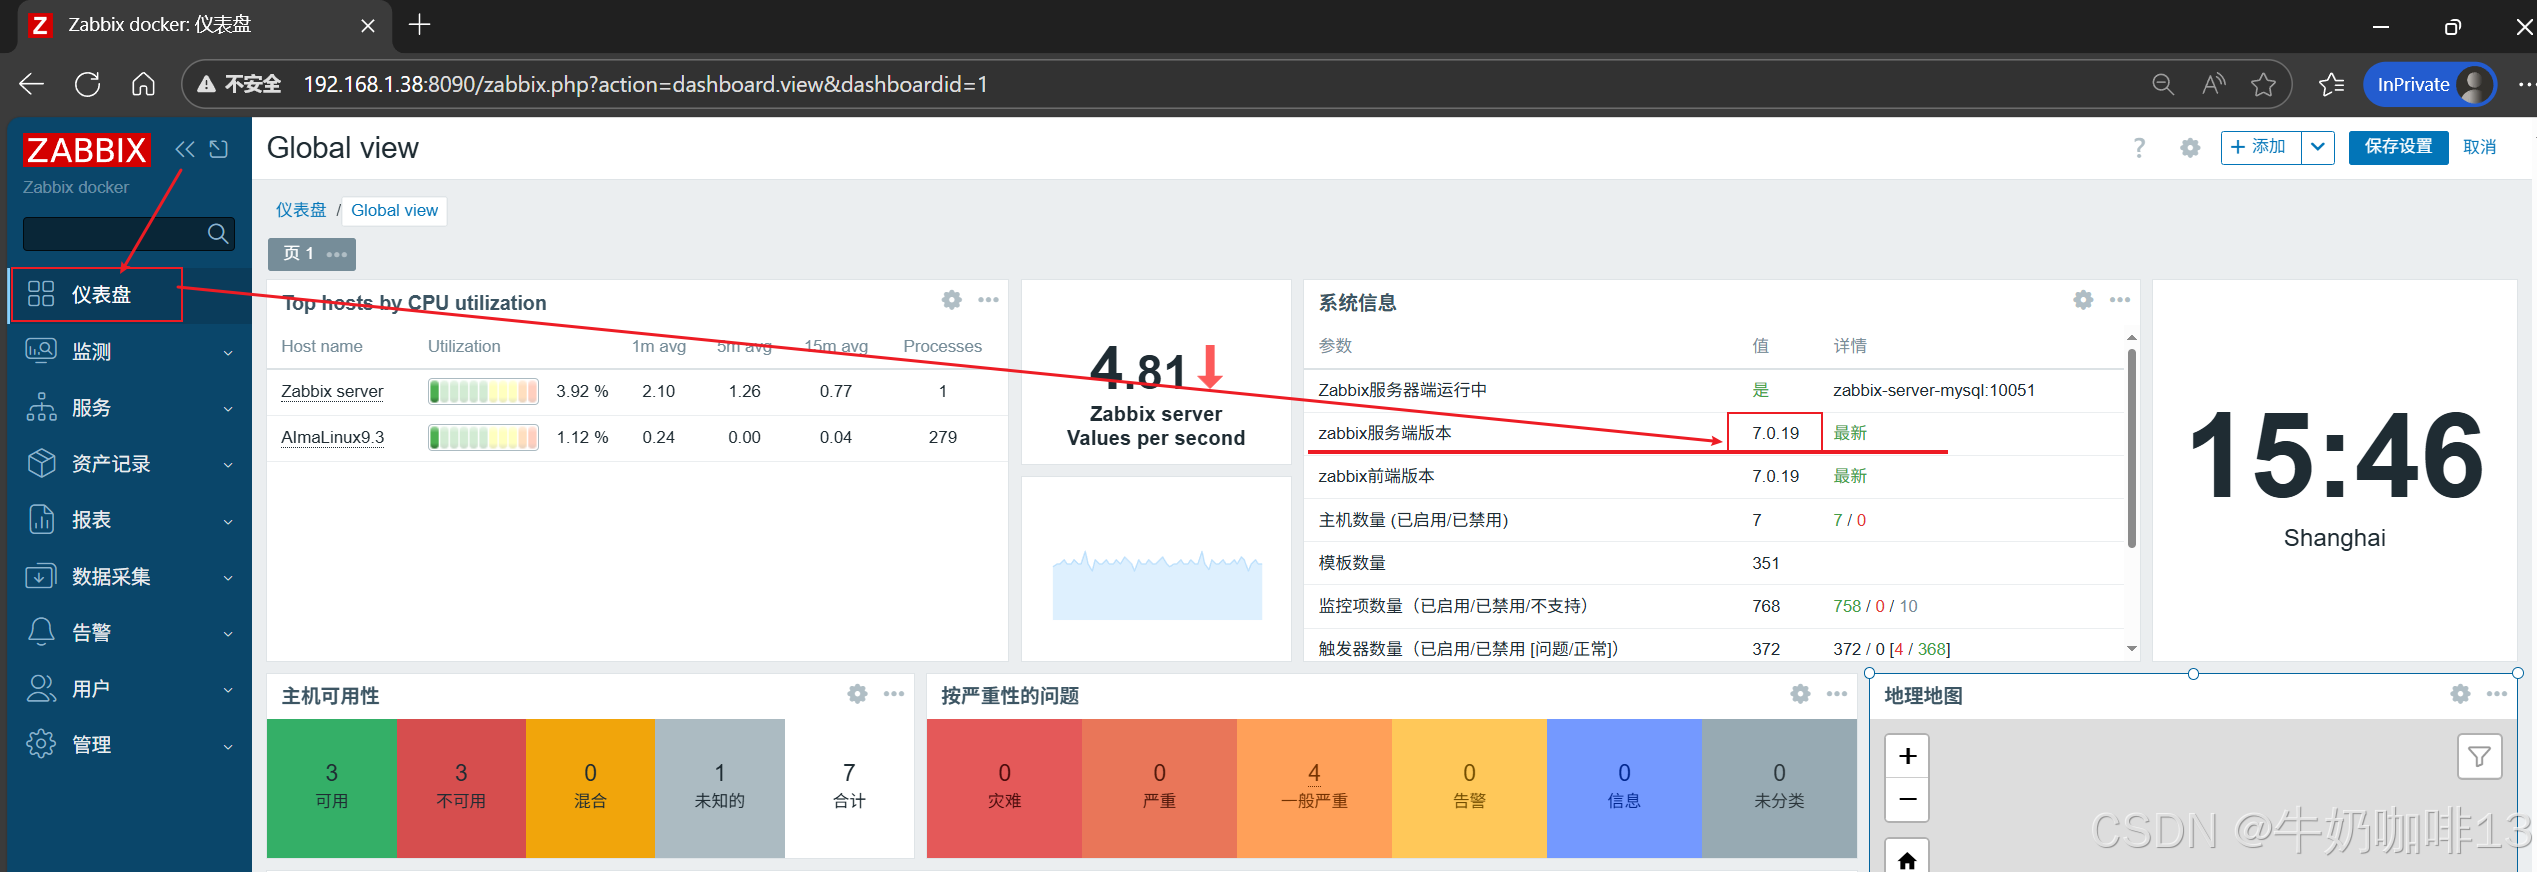The image size is (2537, 872).
Task: Open 主机可用性 widget ellipsis menu
Action: 894,694
